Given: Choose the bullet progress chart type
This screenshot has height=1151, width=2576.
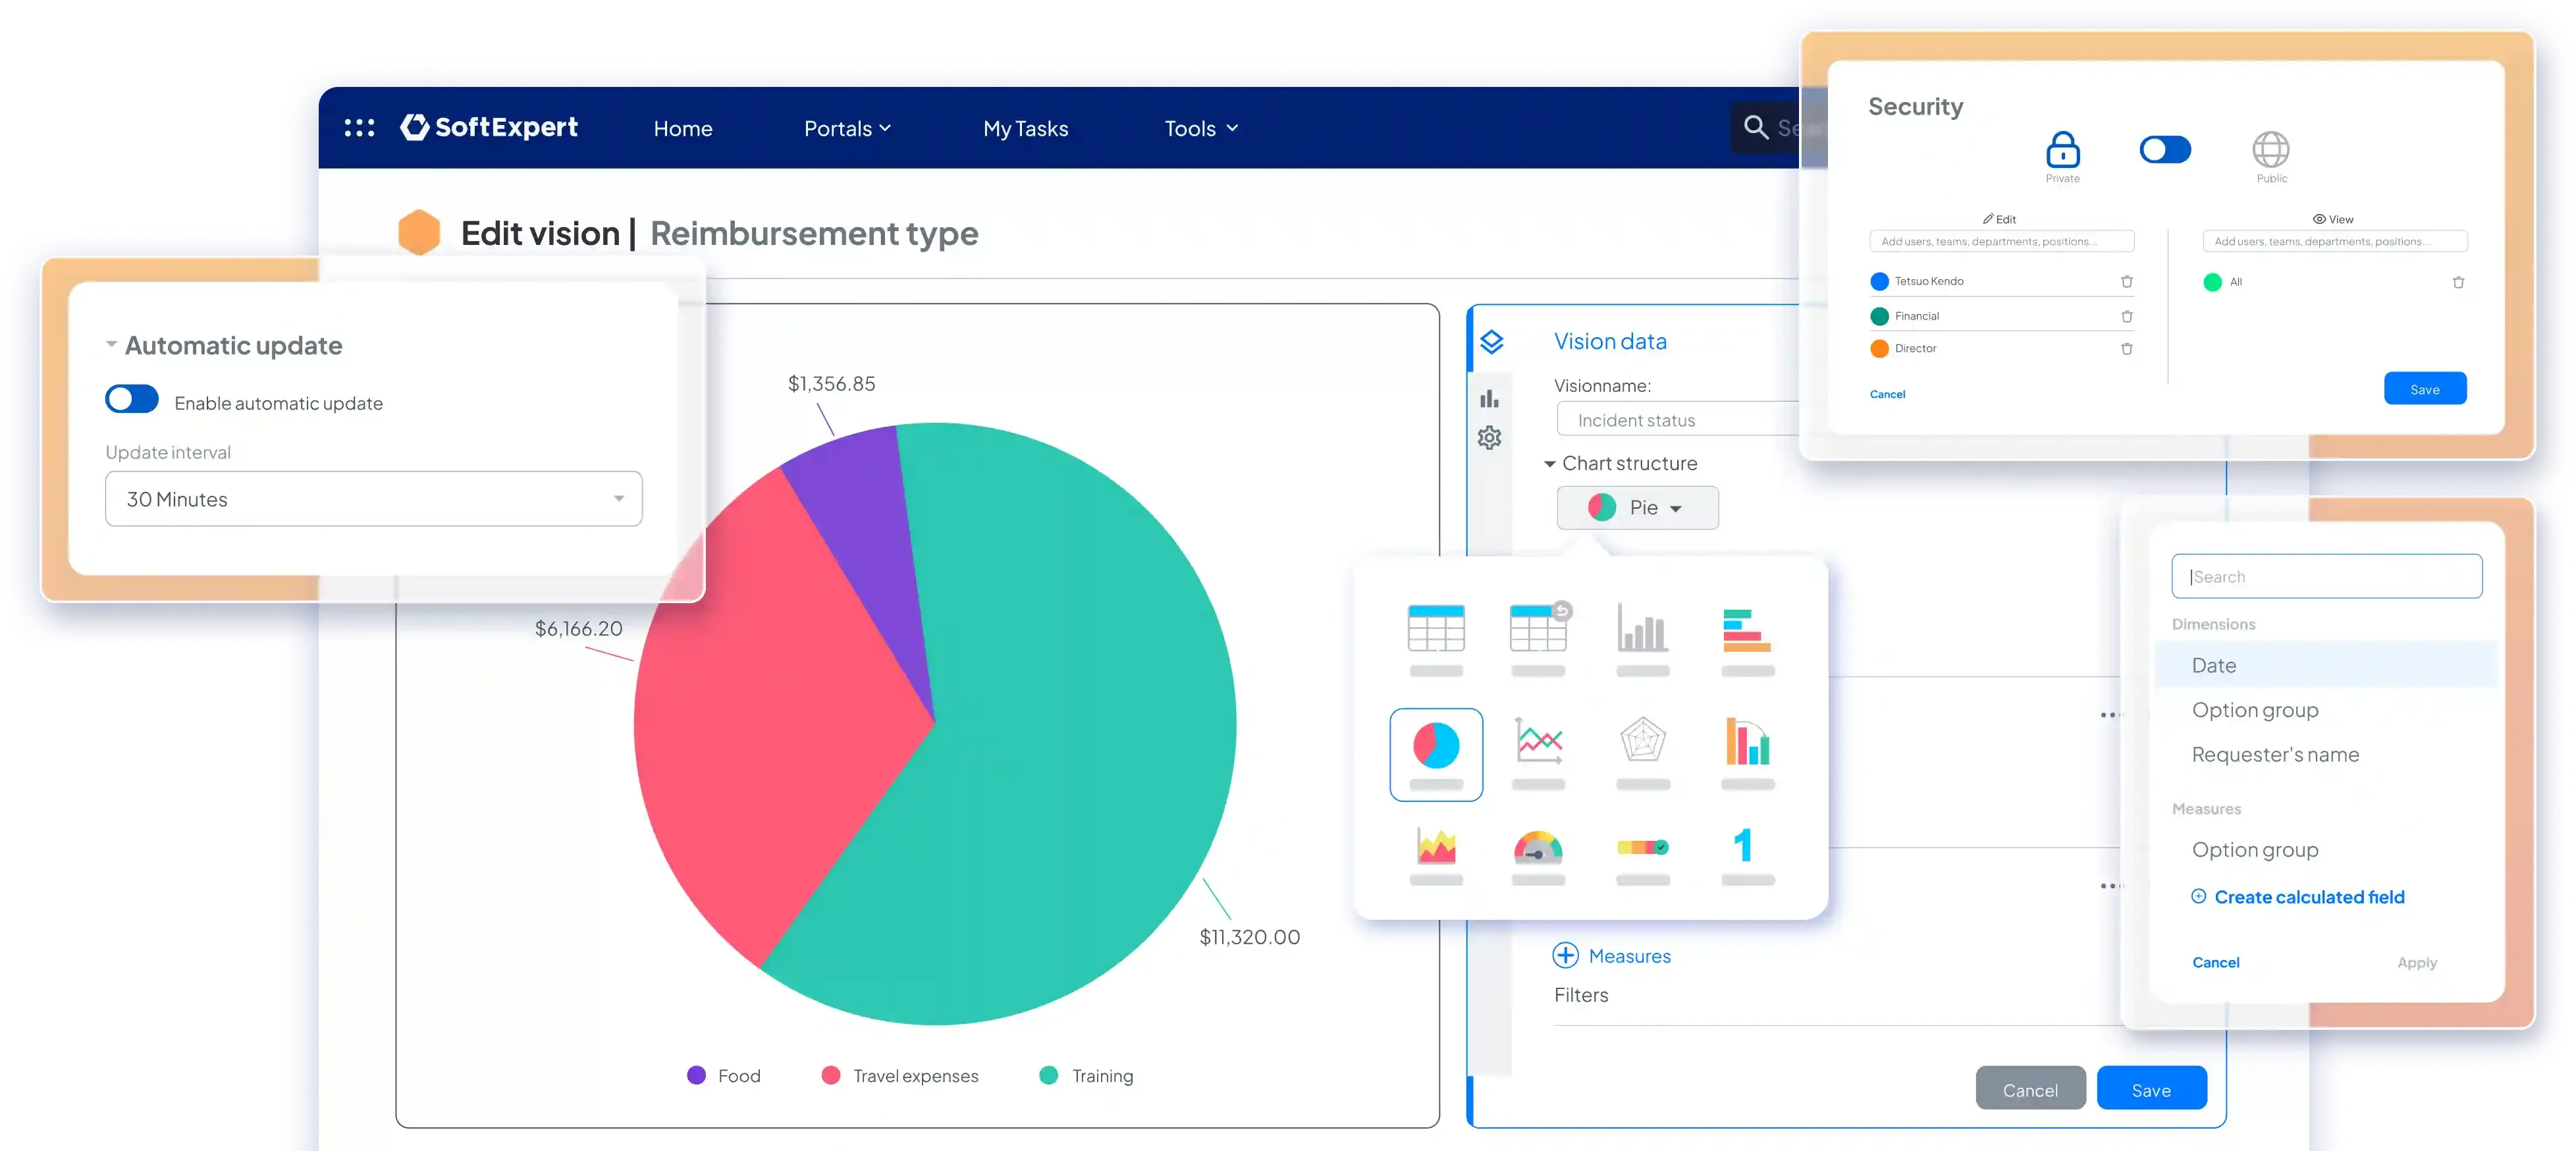Looking at the screenshot, I should click(x=1642, y=847).
